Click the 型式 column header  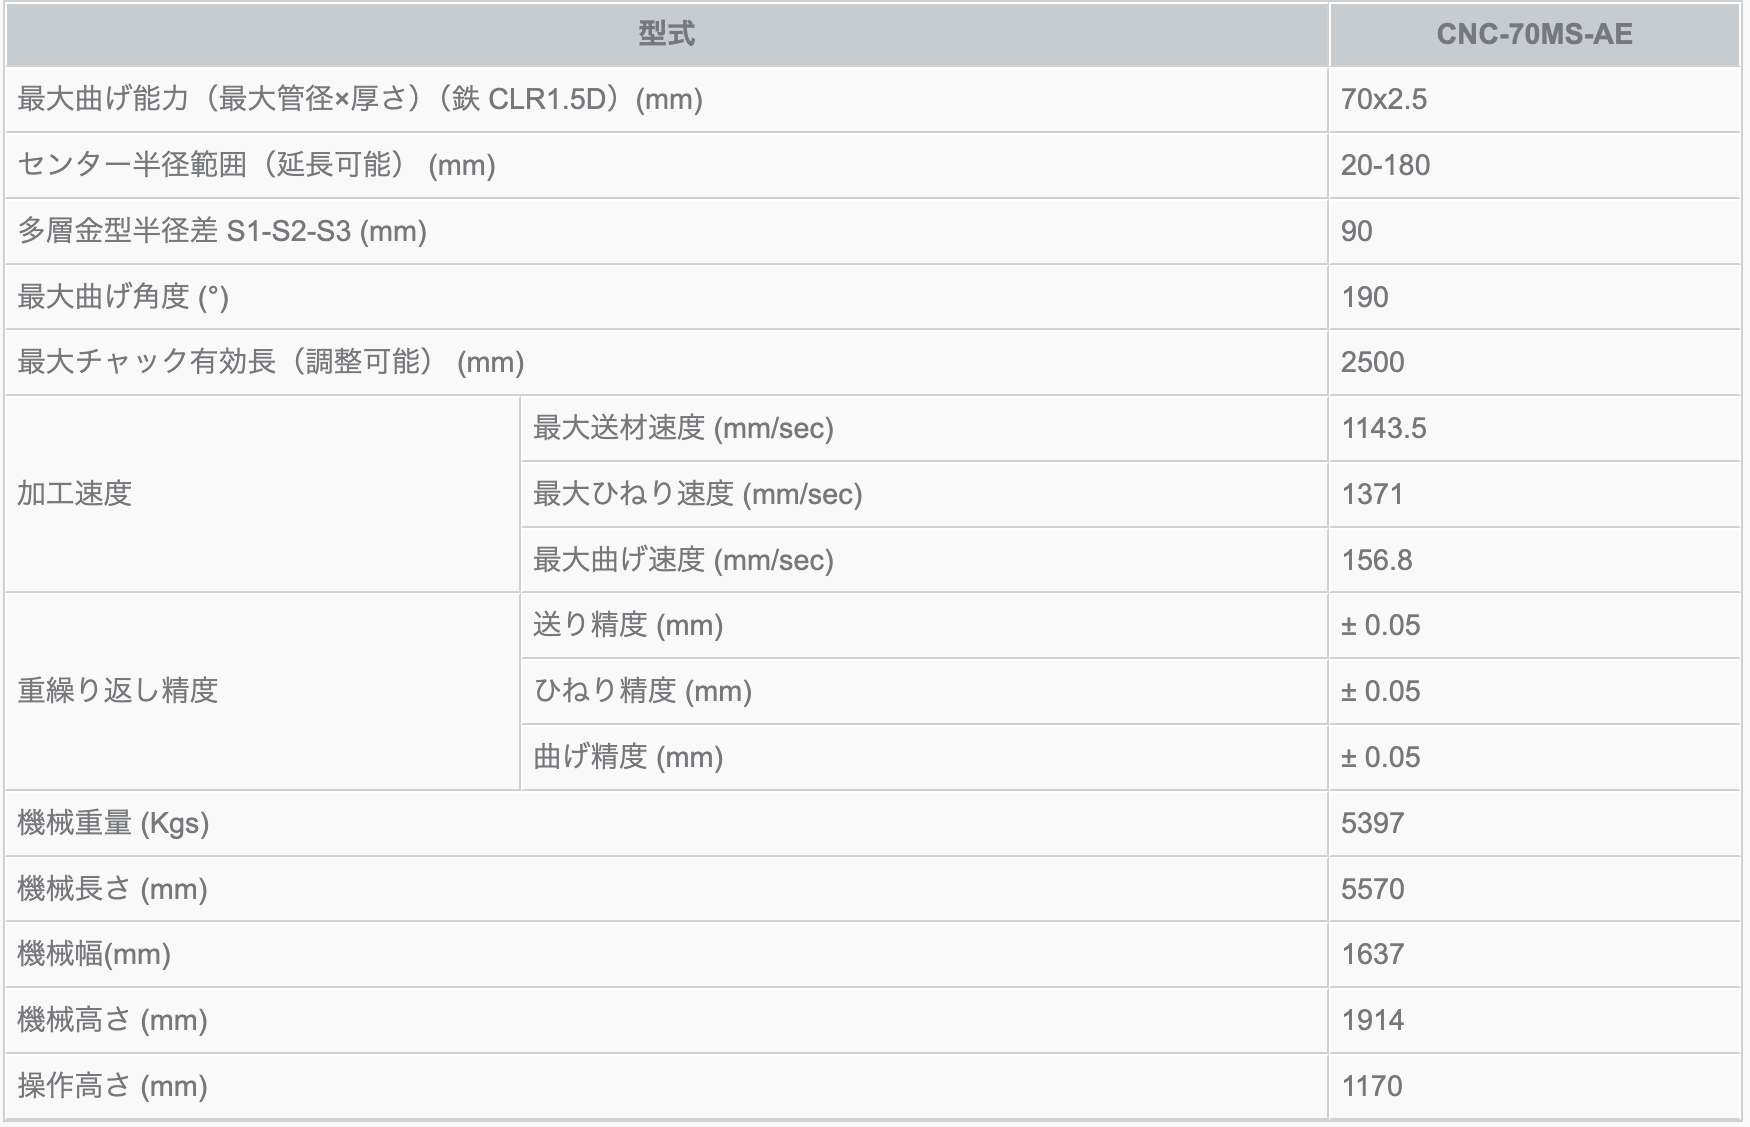[666, 34]
